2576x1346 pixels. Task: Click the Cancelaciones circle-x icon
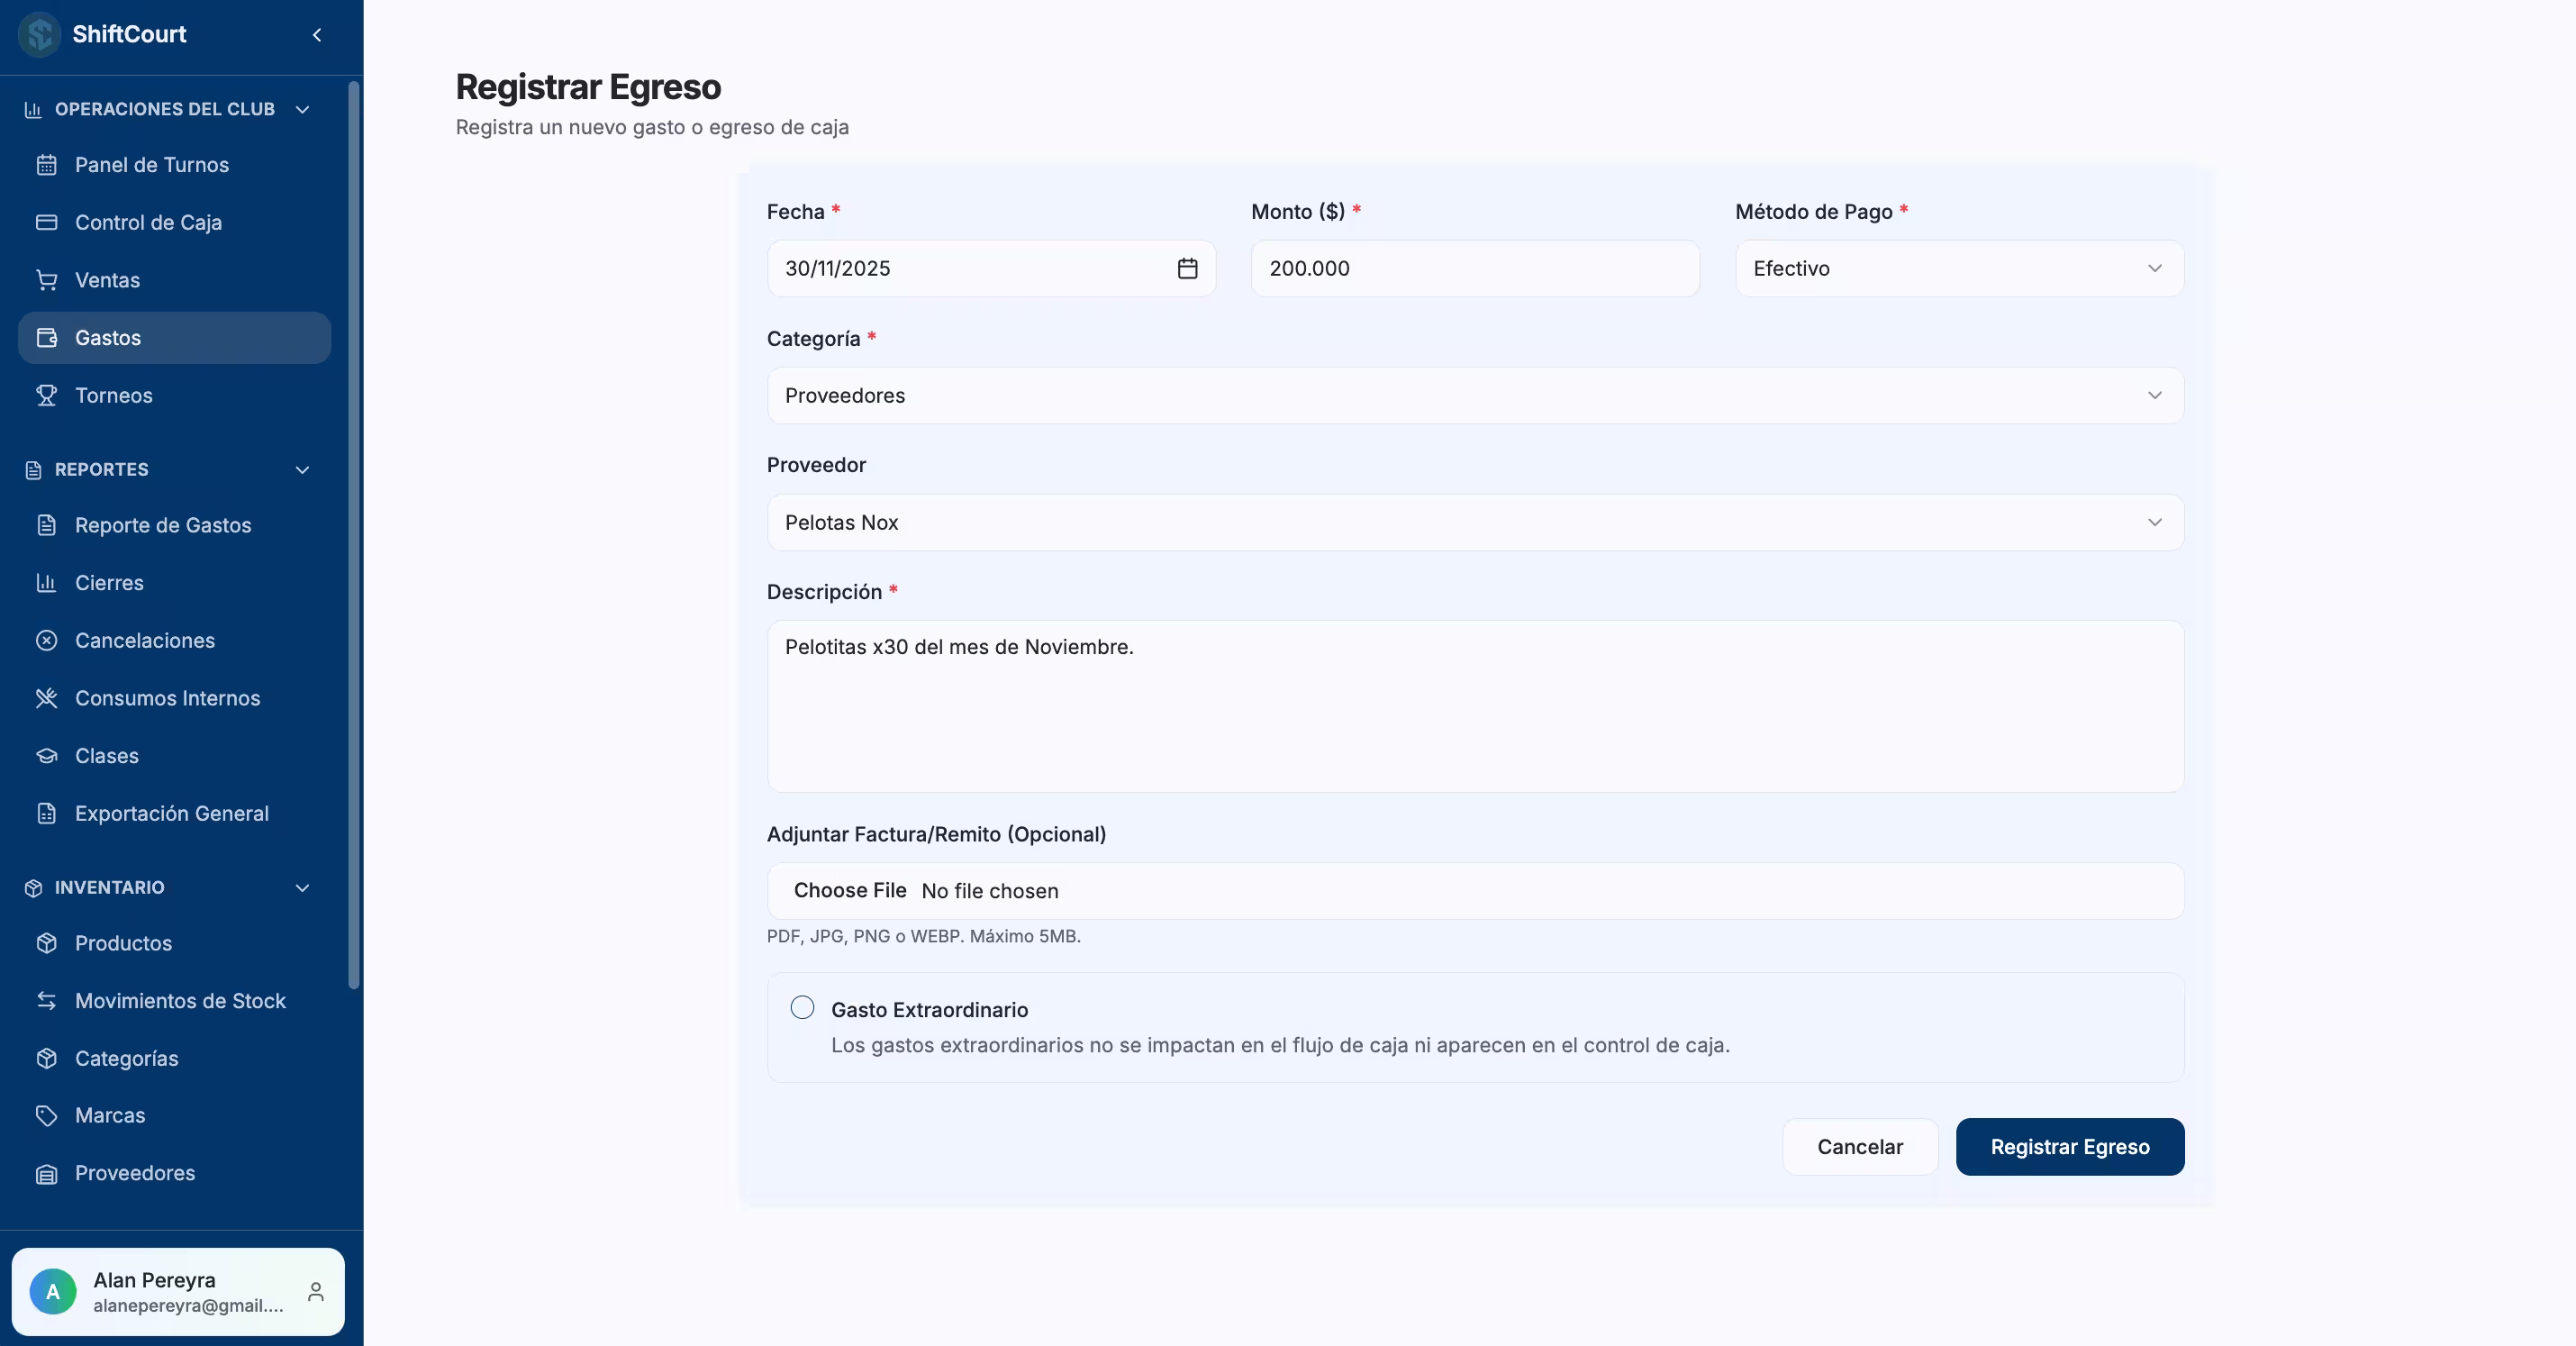tap(46, 640)
